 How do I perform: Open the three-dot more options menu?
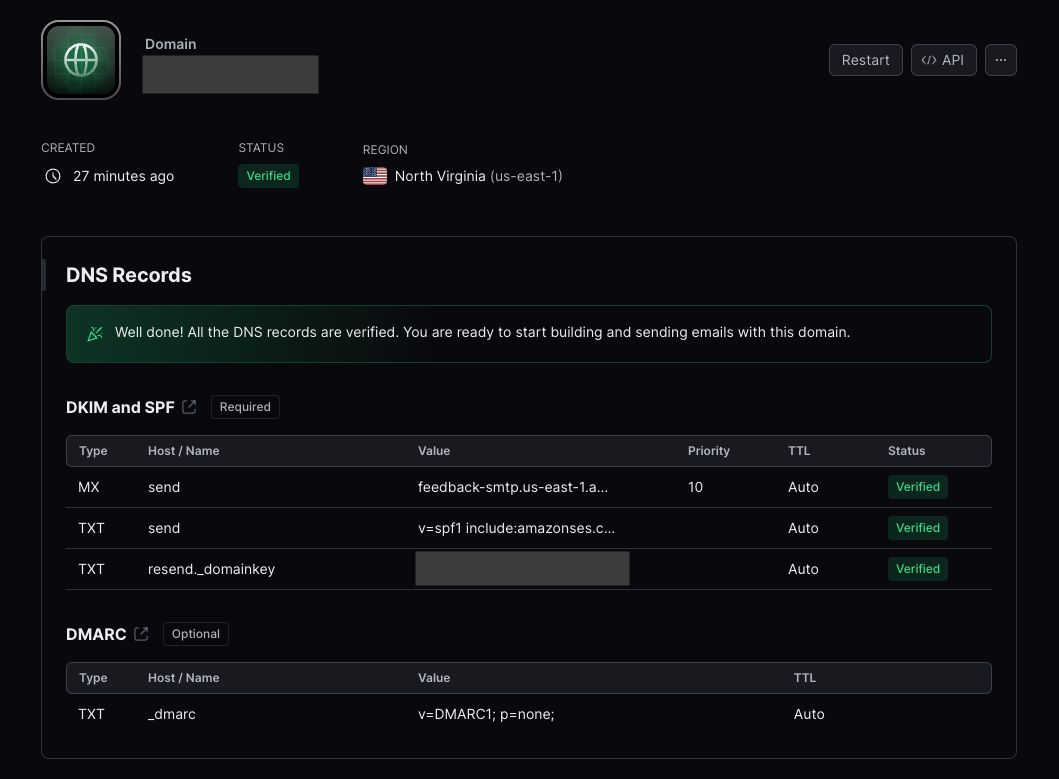pos(1001,60)
